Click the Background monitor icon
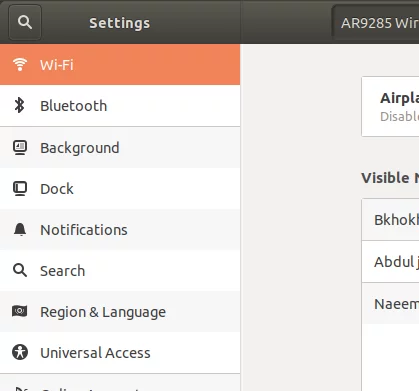This screenshot has width=419, height=391. coord(20,148)
